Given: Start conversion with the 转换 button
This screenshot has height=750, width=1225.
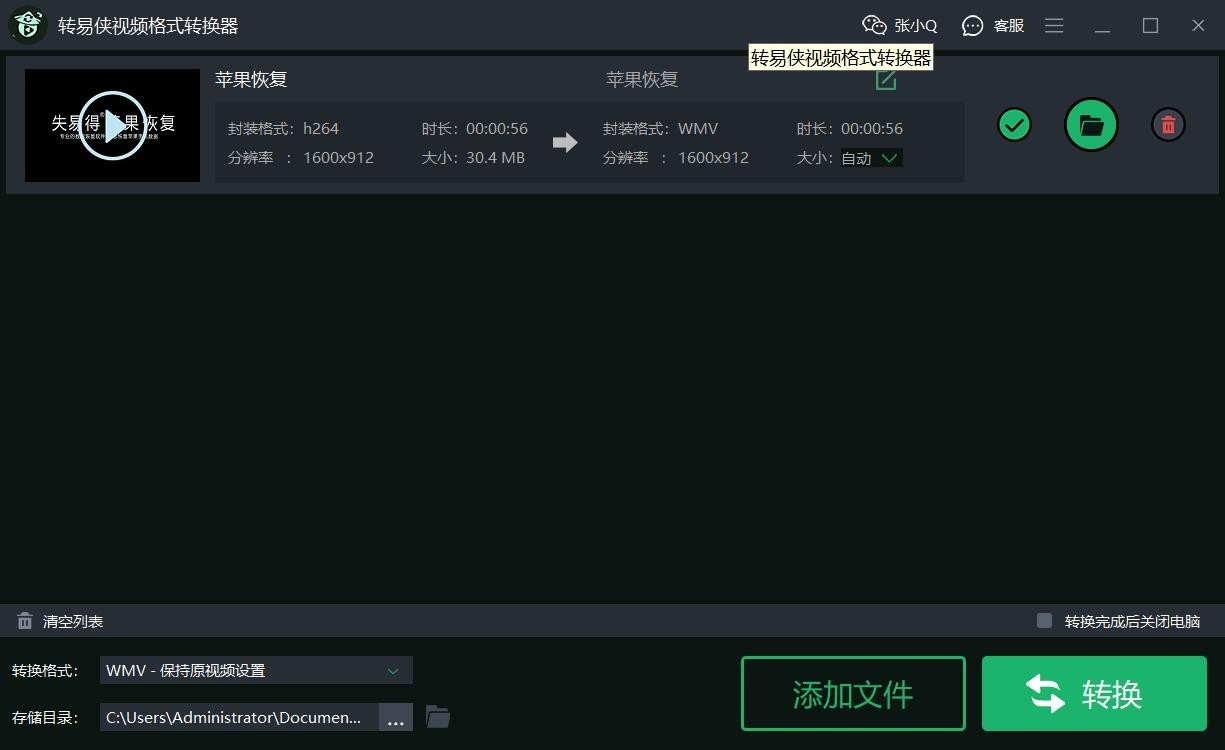Looking at the screenshot, I should (1094, 694).
